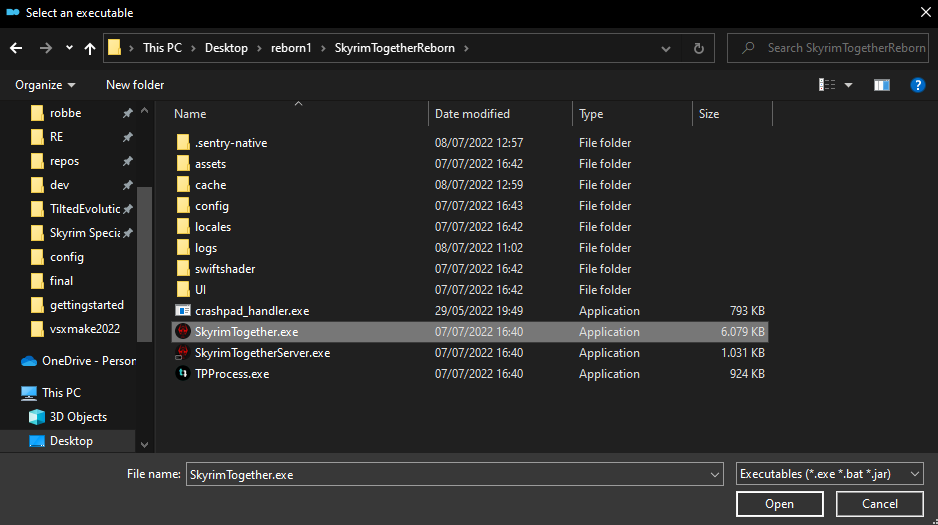Open the recent locations dropdown chevron
This screenshot has height=525, width=938.
tap(69, 48)
